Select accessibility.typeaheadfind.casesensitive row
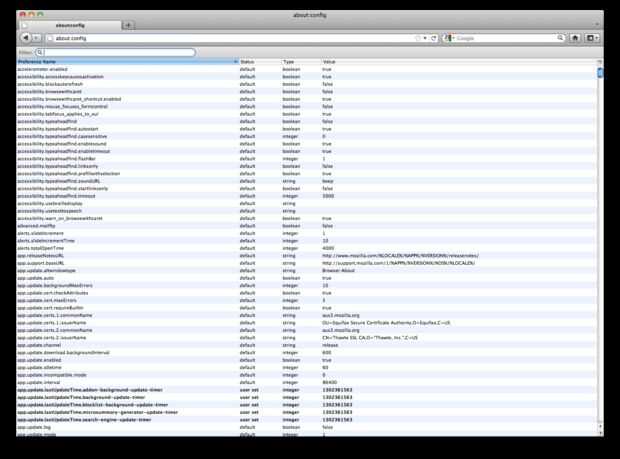This screenshot has width=620, height=459. coord(306,136)
